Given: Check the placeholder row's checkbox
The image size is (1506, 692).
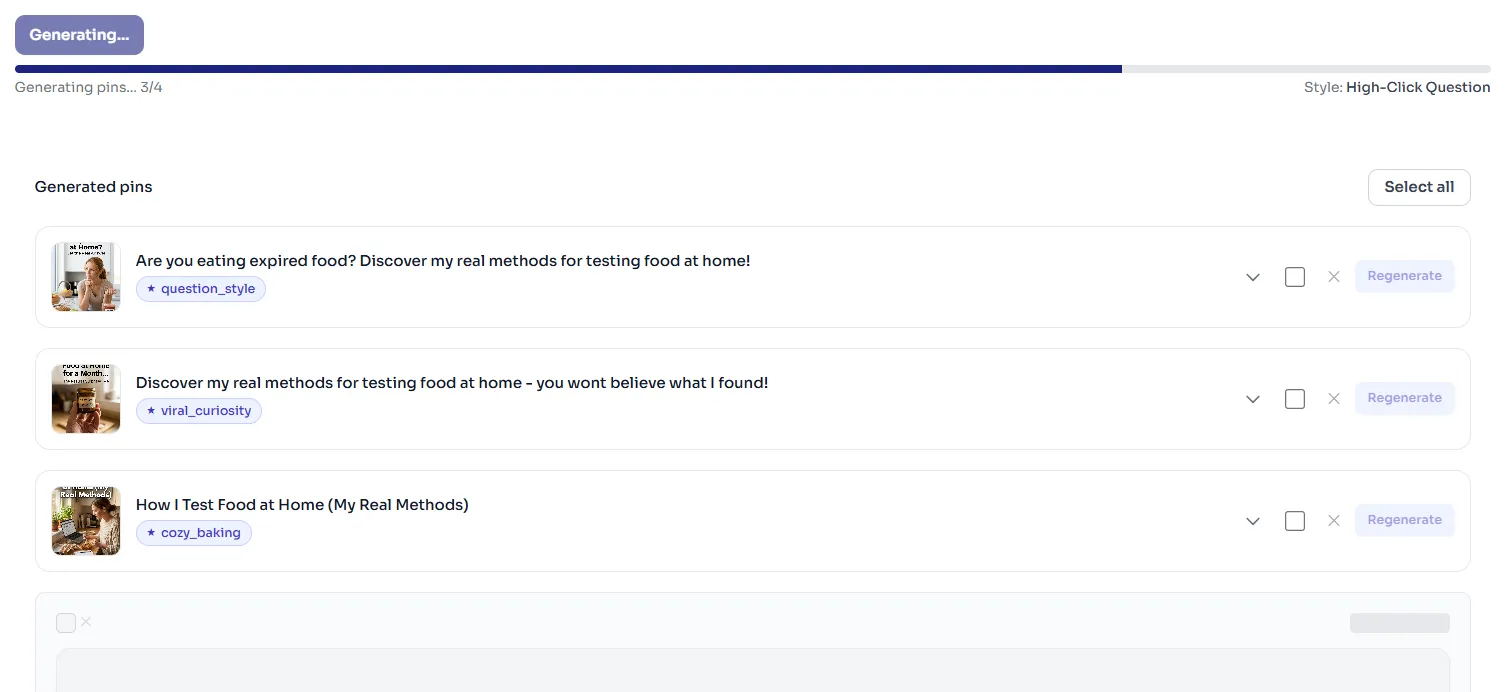Looking at the screenshot, I should [x=66, y=623].
